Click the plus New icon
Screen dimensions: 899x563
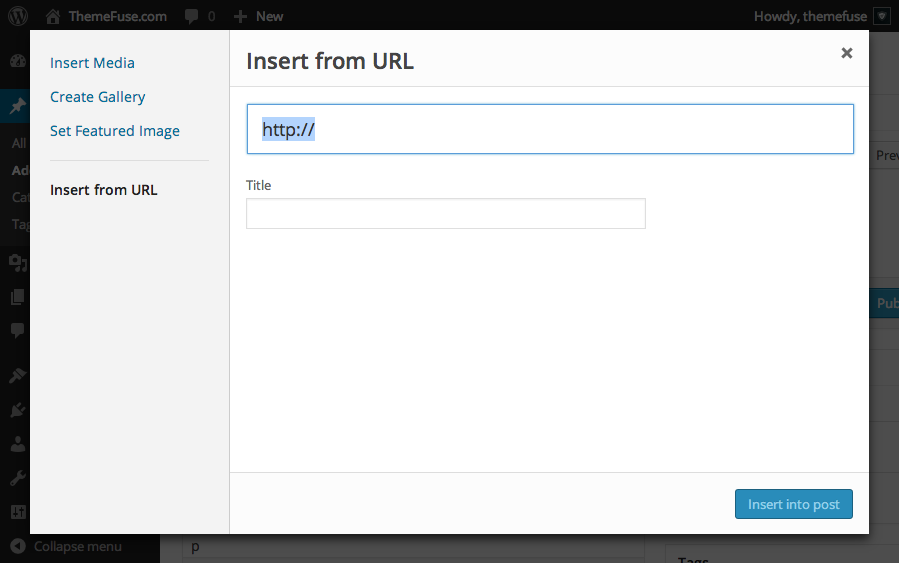[x=240, y=16]
